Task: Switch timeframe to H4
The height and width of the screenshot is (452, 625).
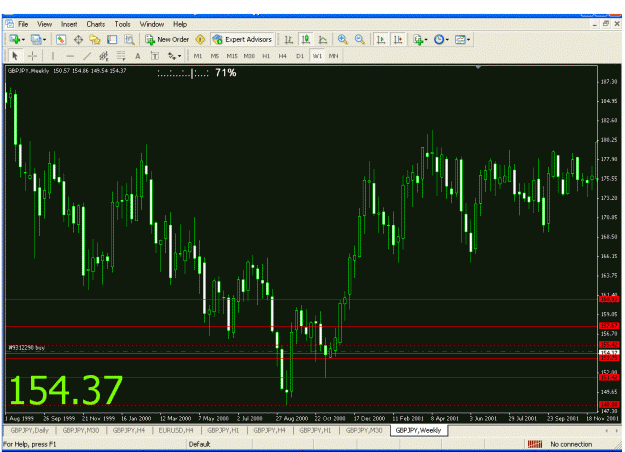Action: pyautogui.click(x=283, y=56)
